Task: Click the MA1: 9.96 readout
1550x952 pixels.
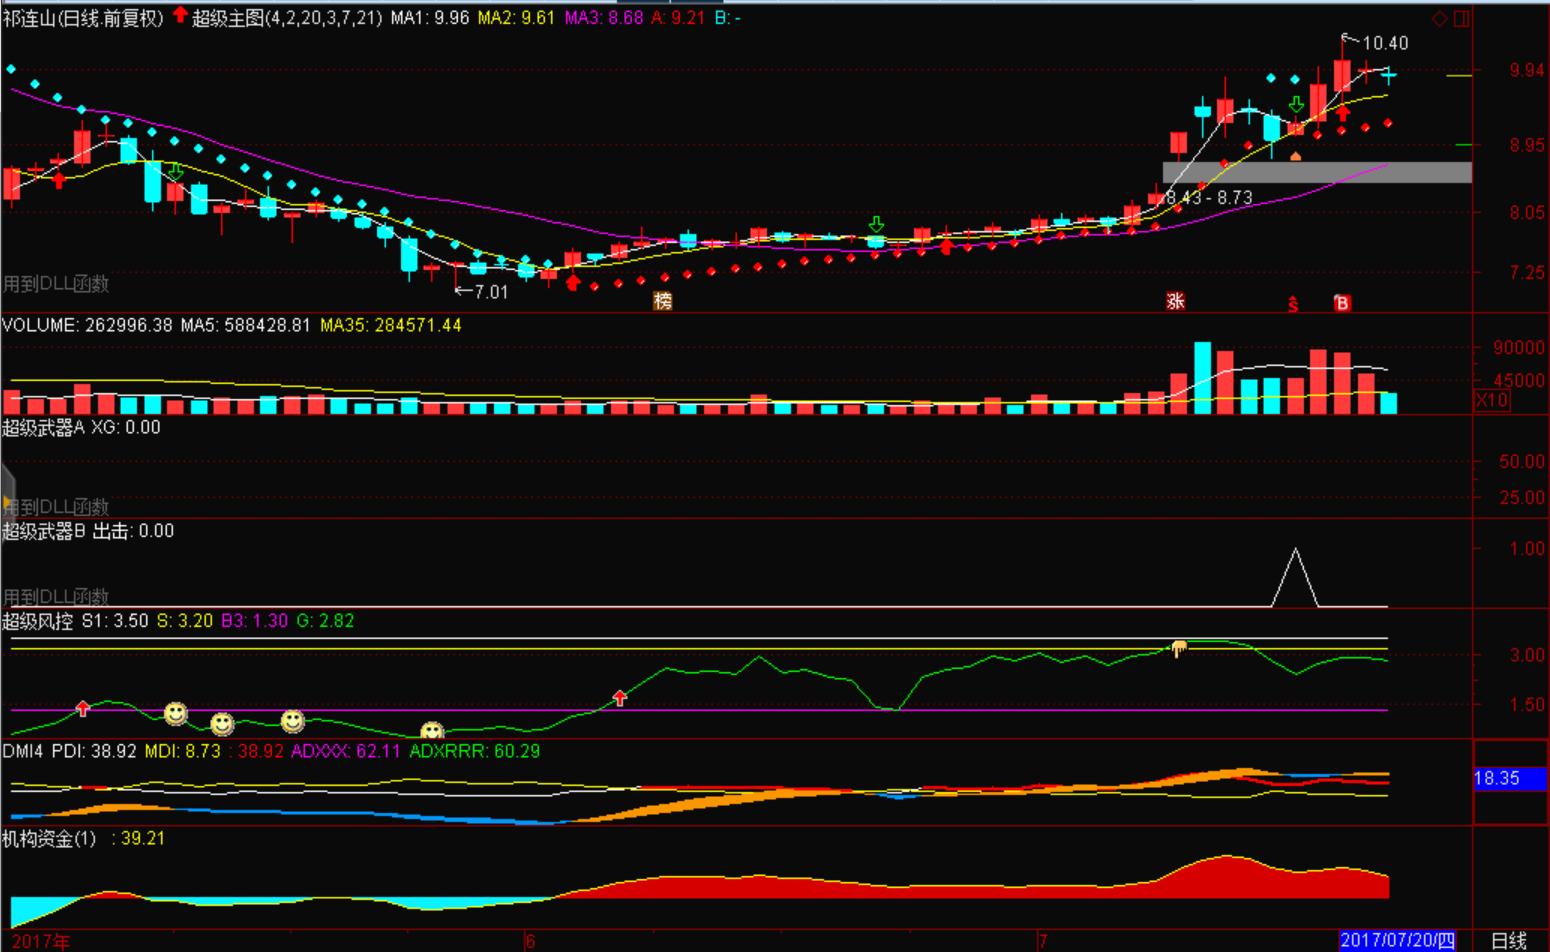Action: 429,17
